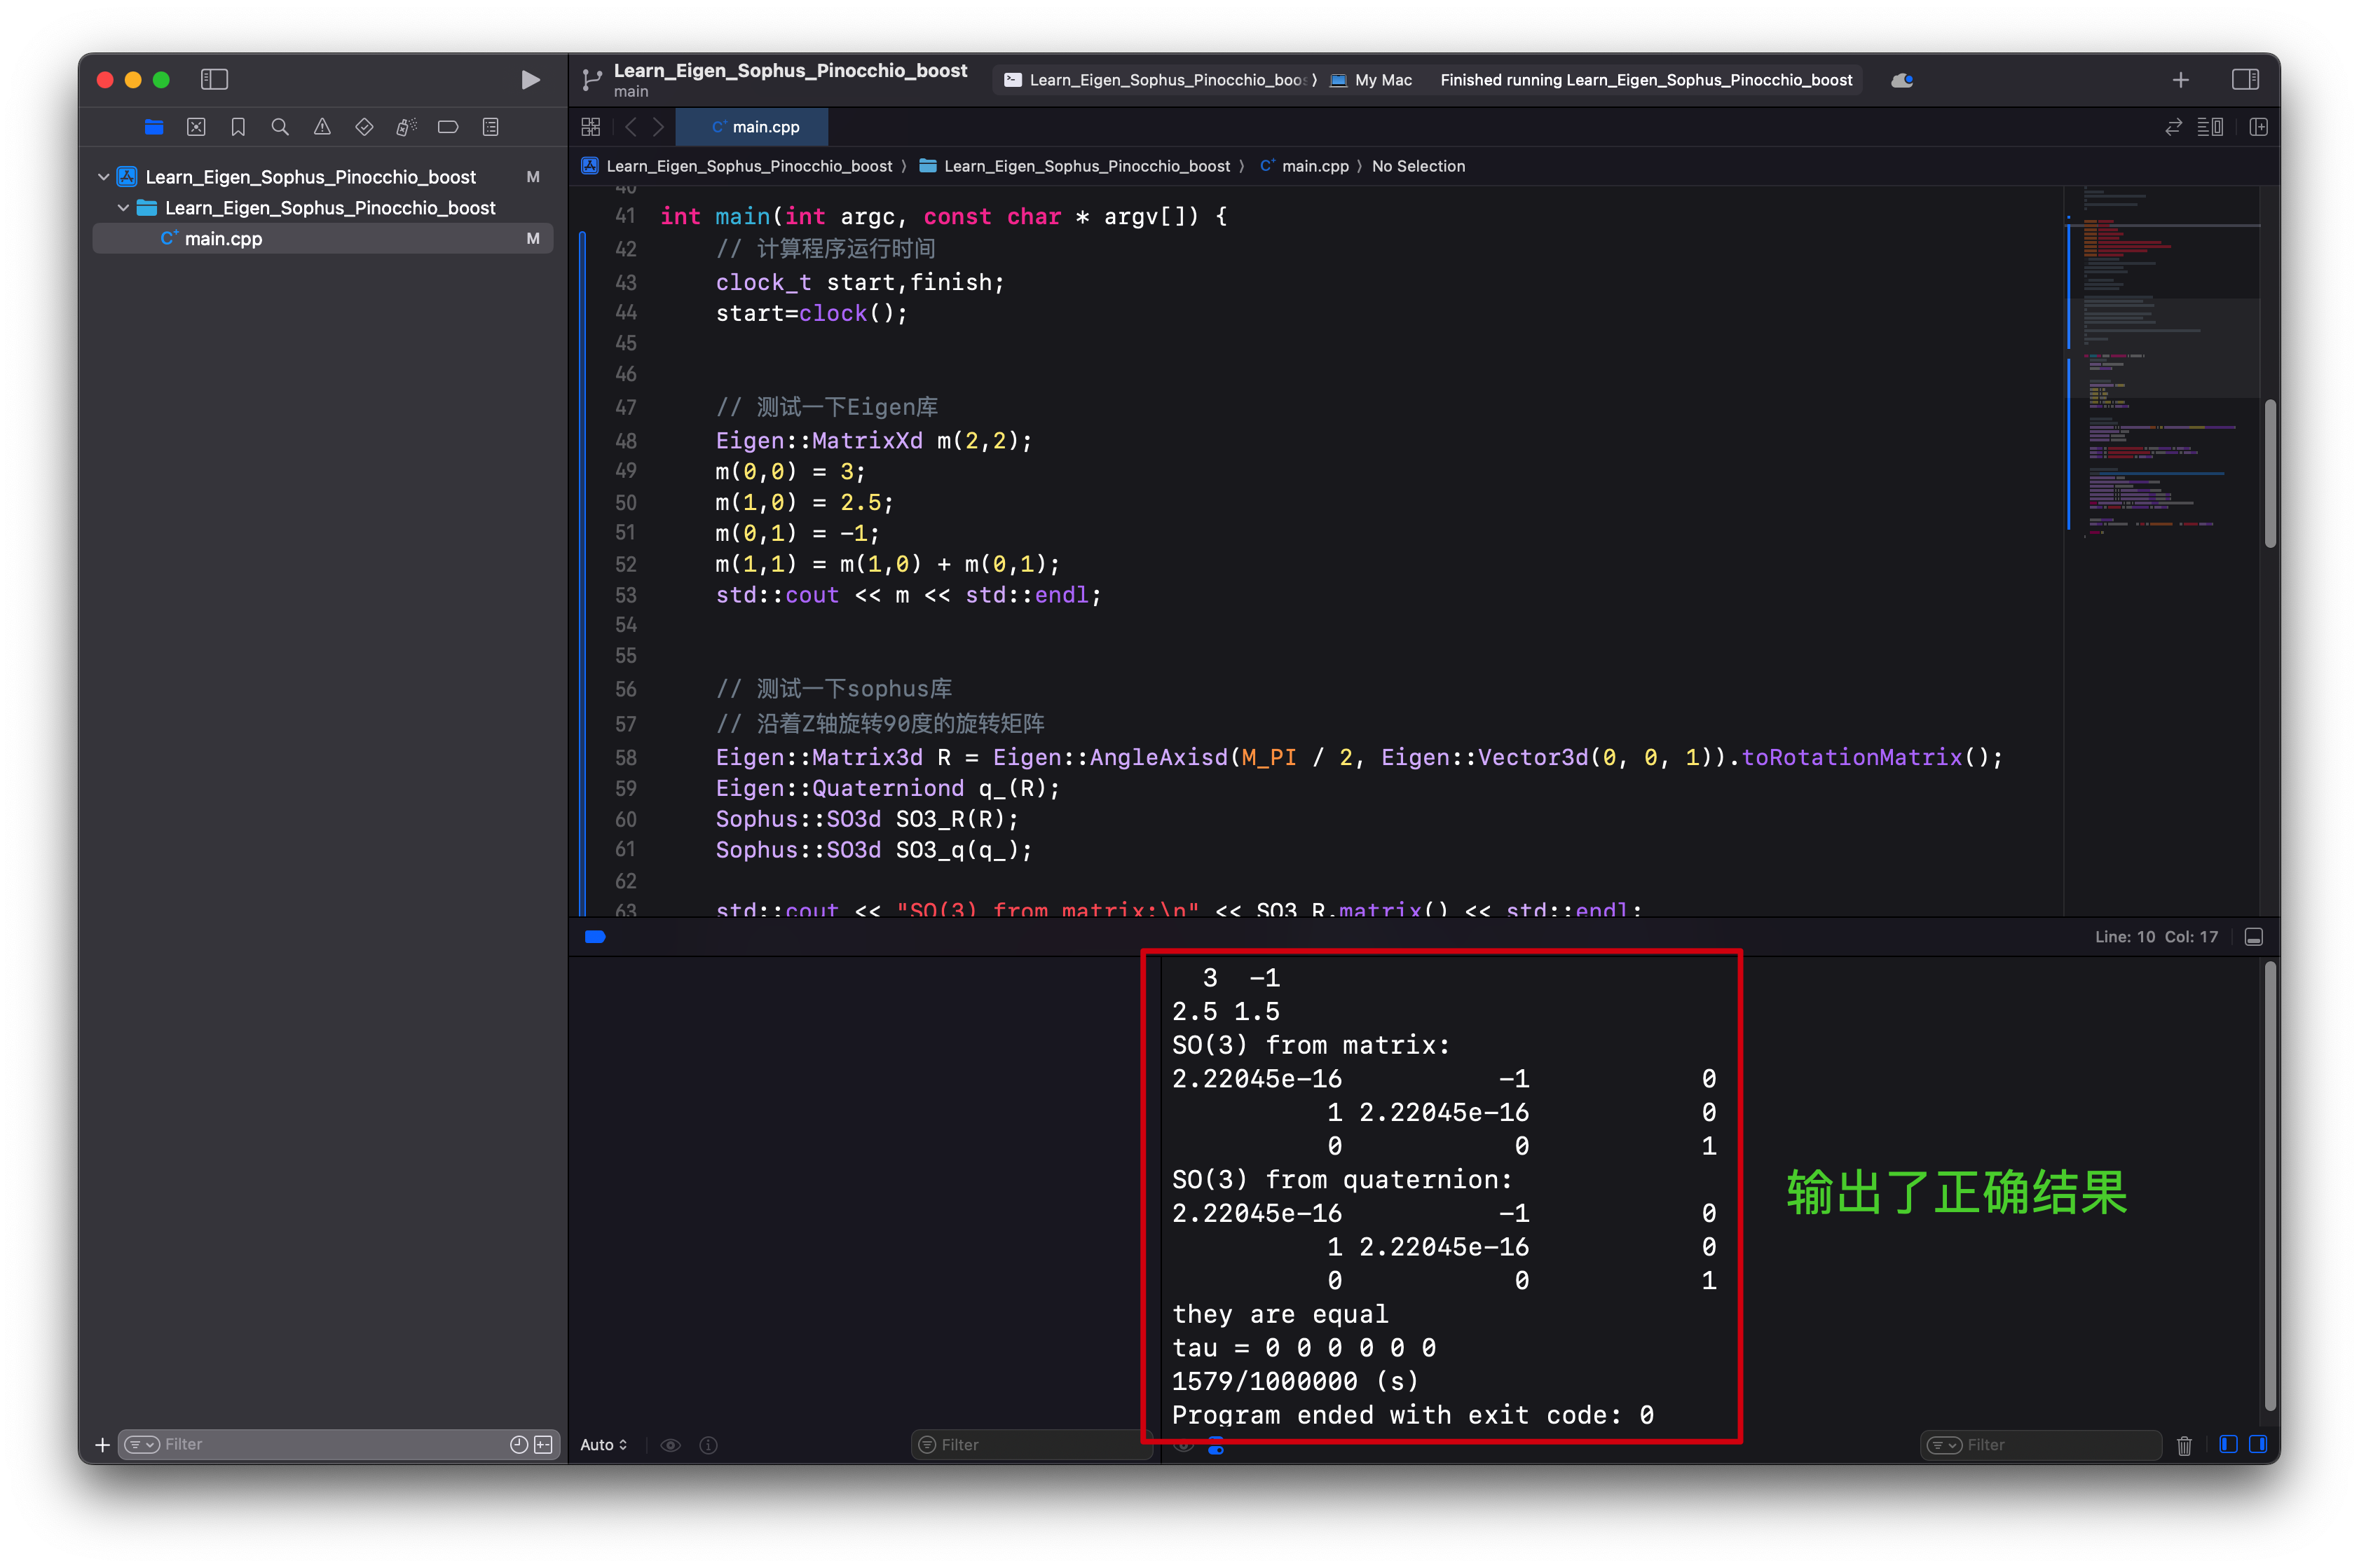
Task: Click the print description info icon
Action: (x=709, y=1445)
